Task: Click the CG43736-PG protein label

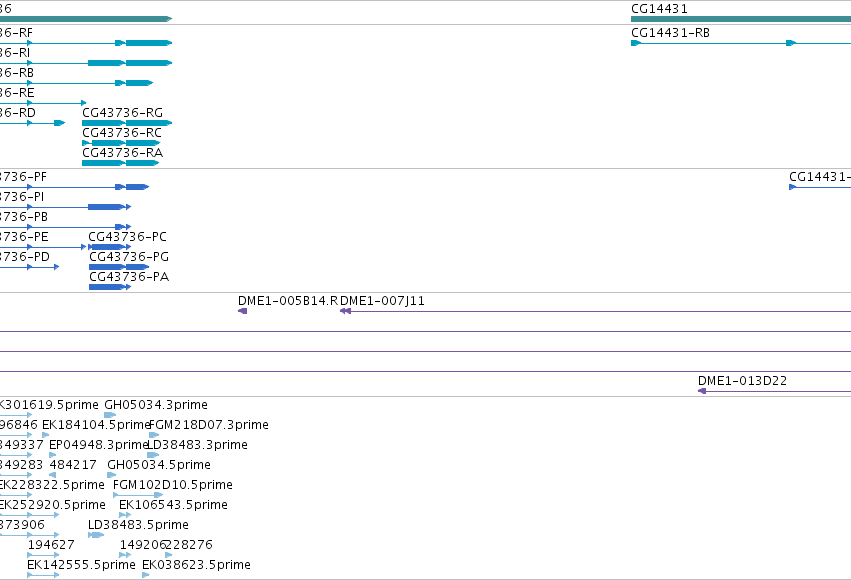Action: pyautogui.click(x=129, y=257)
